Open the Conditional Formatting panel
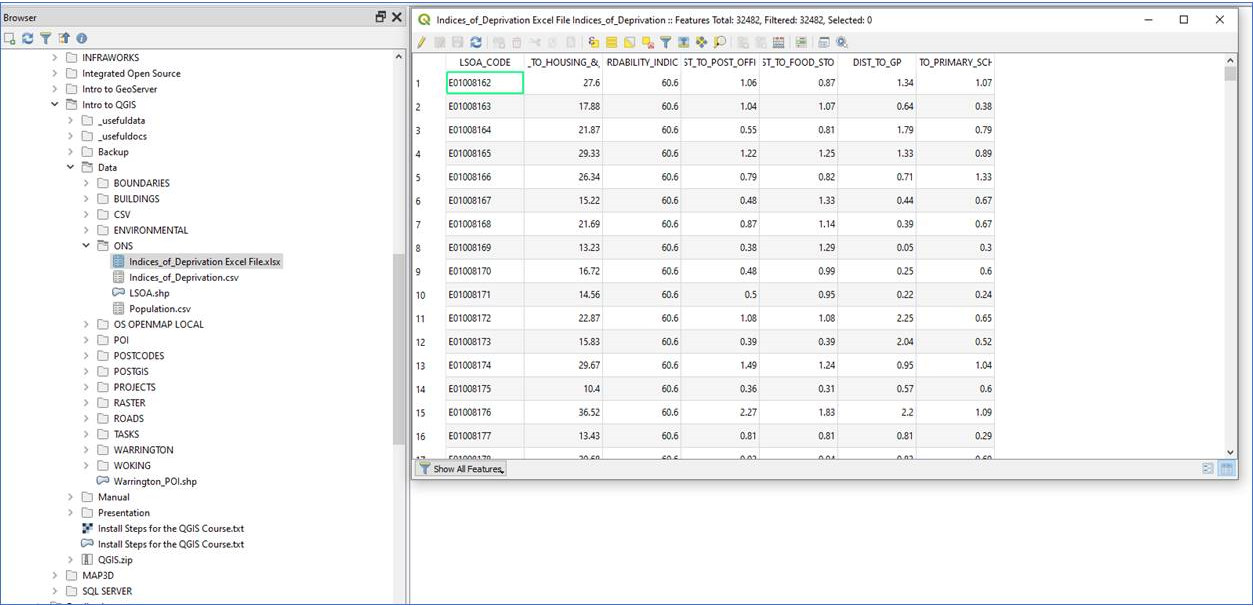This screenshot has height=607, width=1254. pyautogui.click(x=800, y=42)
